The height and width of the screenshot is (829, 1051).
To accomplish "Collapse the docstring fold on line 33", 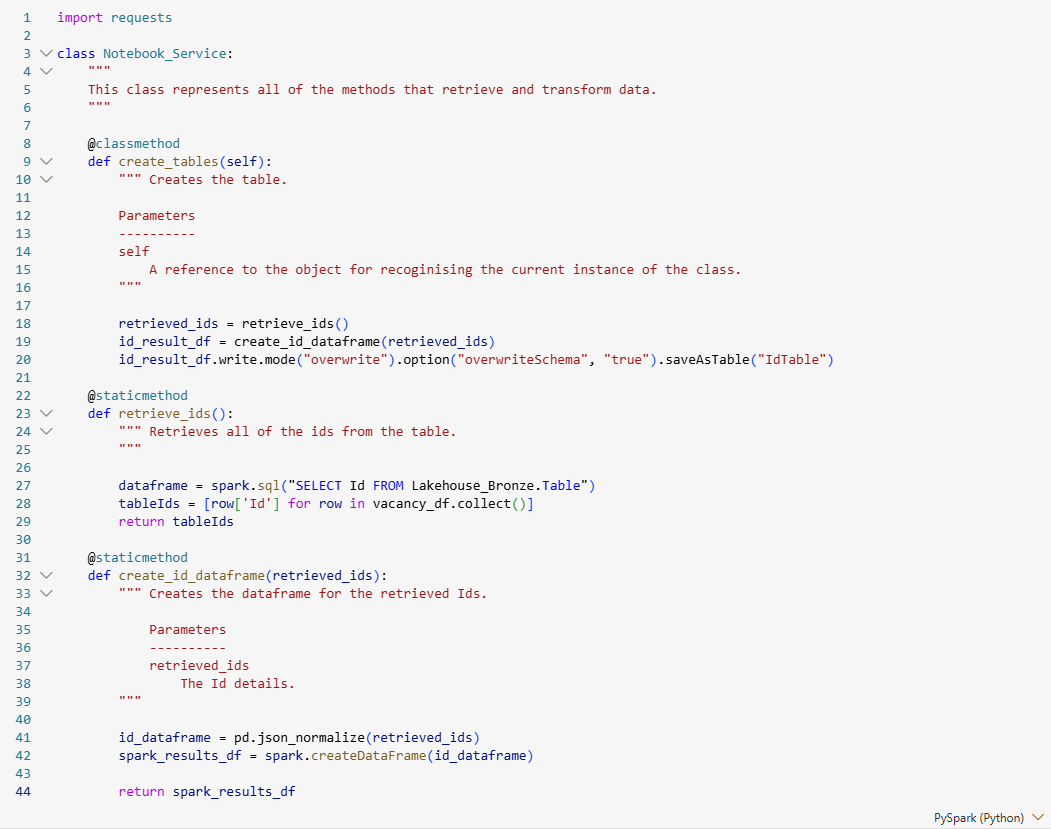I will point(45,594).
